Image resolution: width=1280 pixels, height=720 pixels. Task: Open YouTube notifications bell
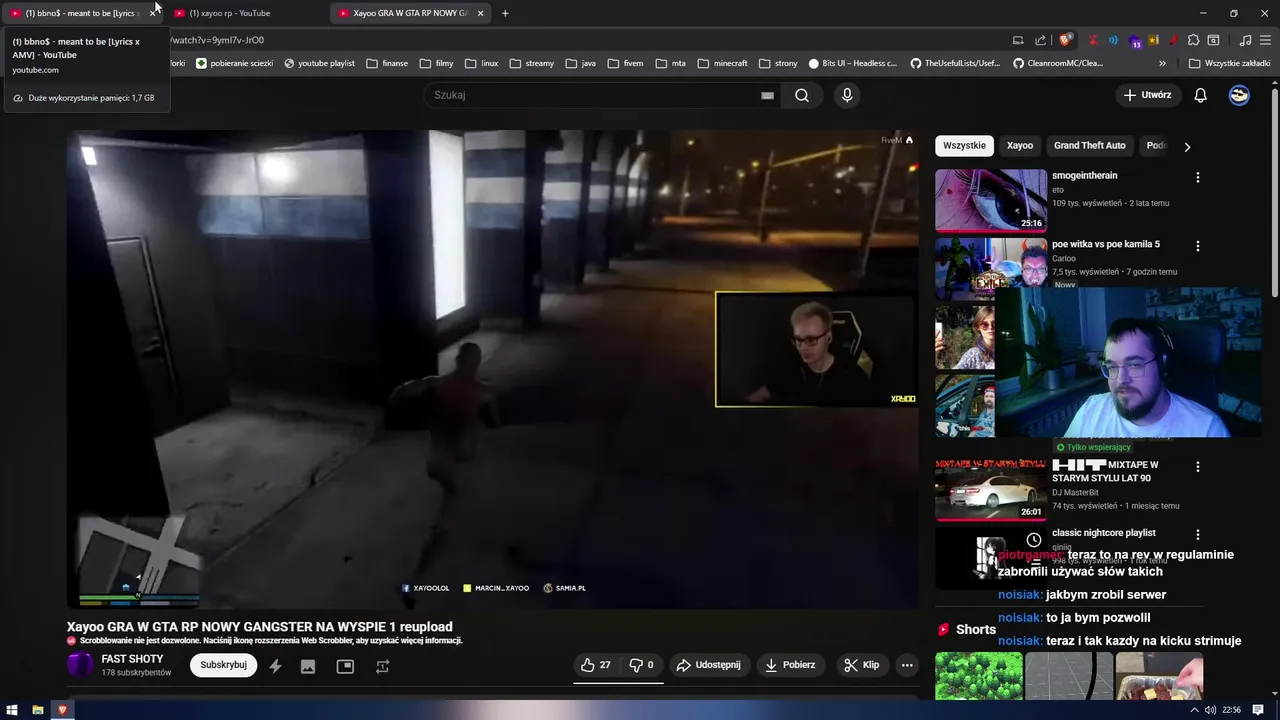tap(1200, 95)
